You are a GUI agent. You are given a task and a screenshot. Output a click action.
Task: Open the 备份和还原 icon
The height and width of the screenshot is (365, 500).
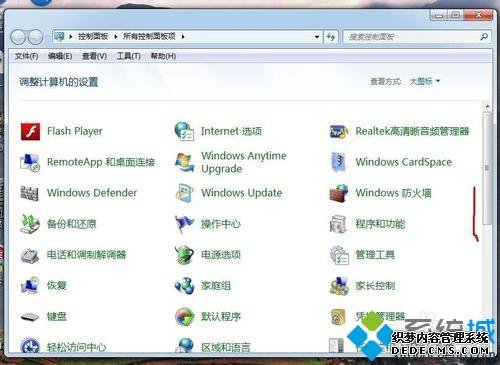(x=30, y=224)
